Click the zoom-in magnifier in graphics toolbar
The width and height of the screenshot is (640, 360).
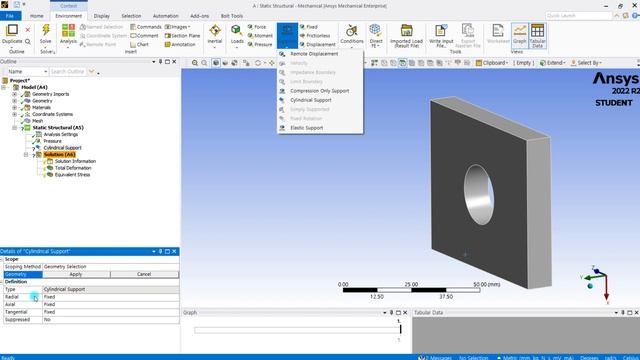(195, 63)
